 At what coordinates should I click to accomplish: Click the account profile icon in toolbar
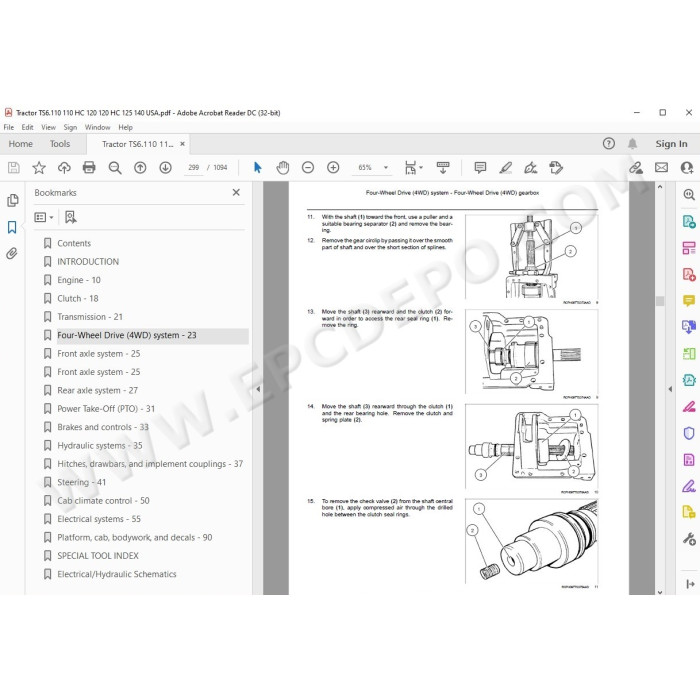(686, 168)
